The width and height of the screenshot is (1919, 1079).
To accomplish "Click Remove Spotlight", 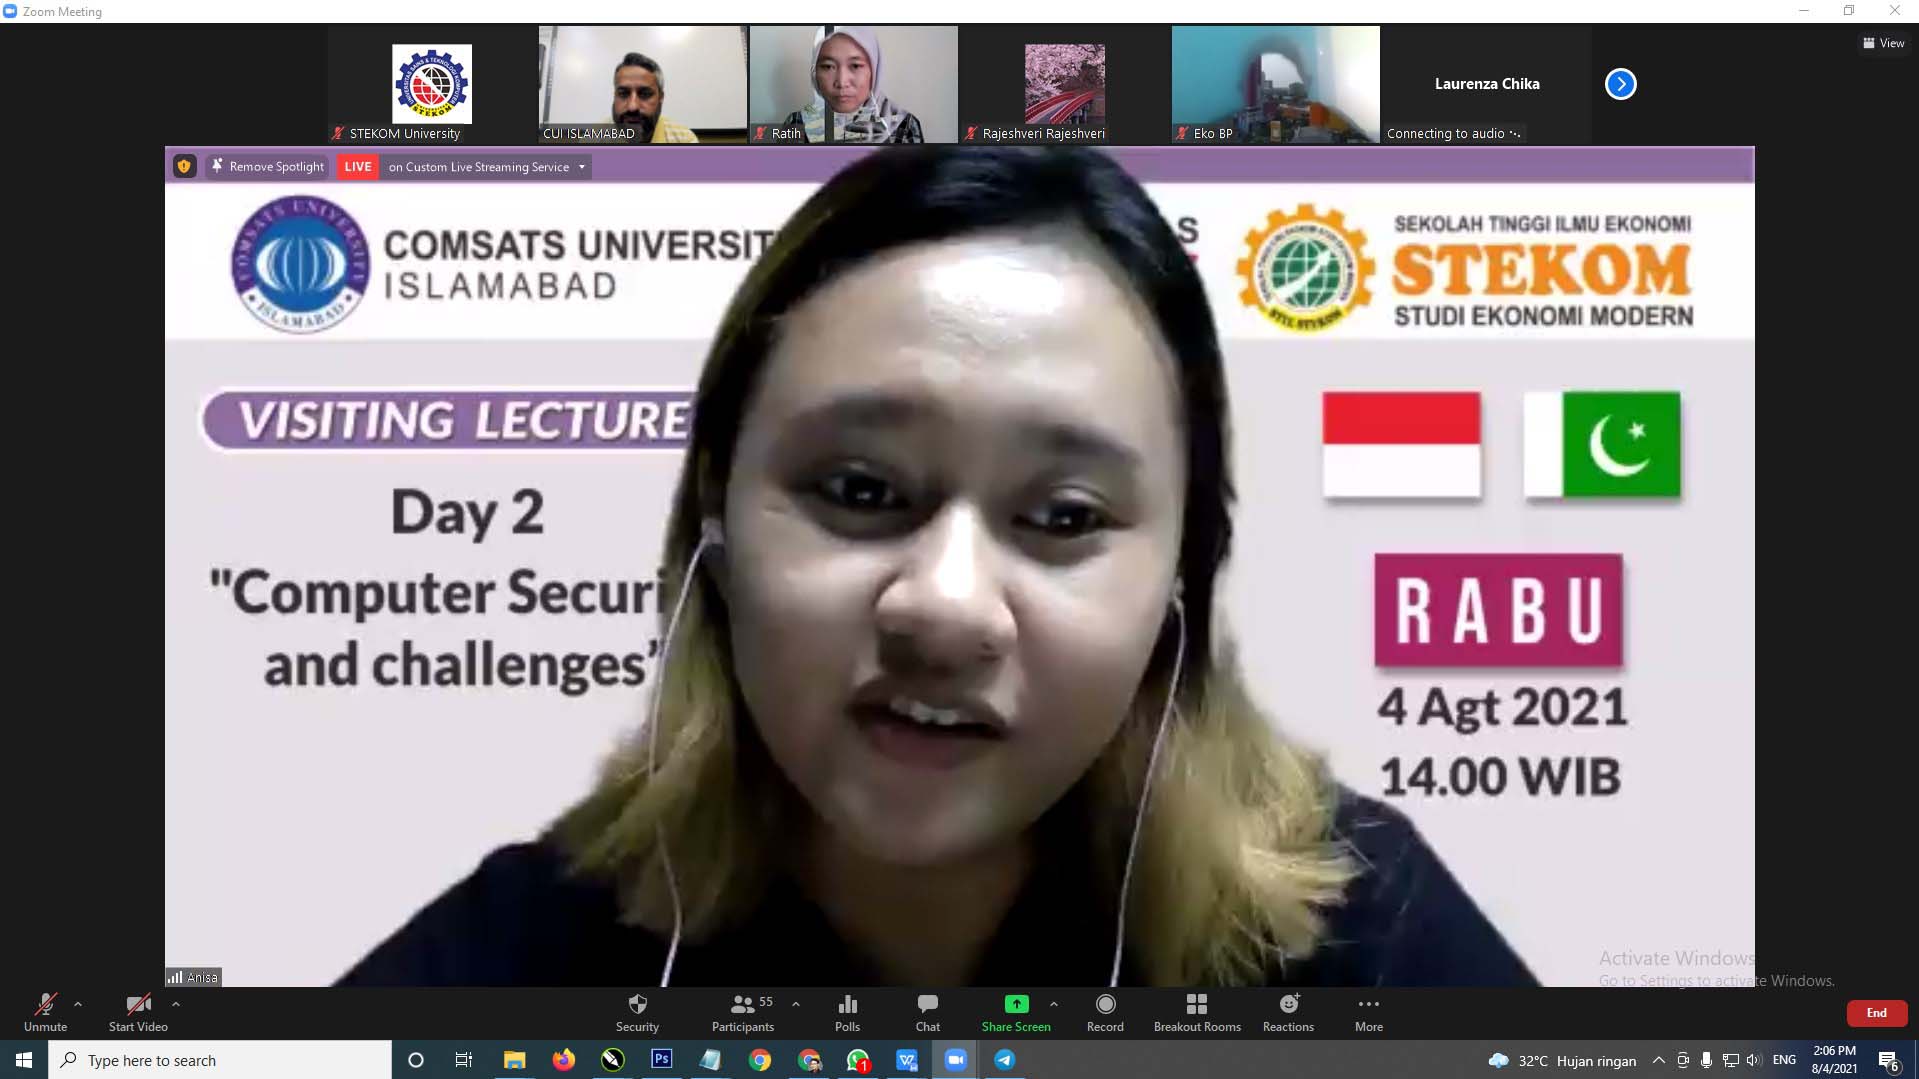I will [x=267, y=167].
